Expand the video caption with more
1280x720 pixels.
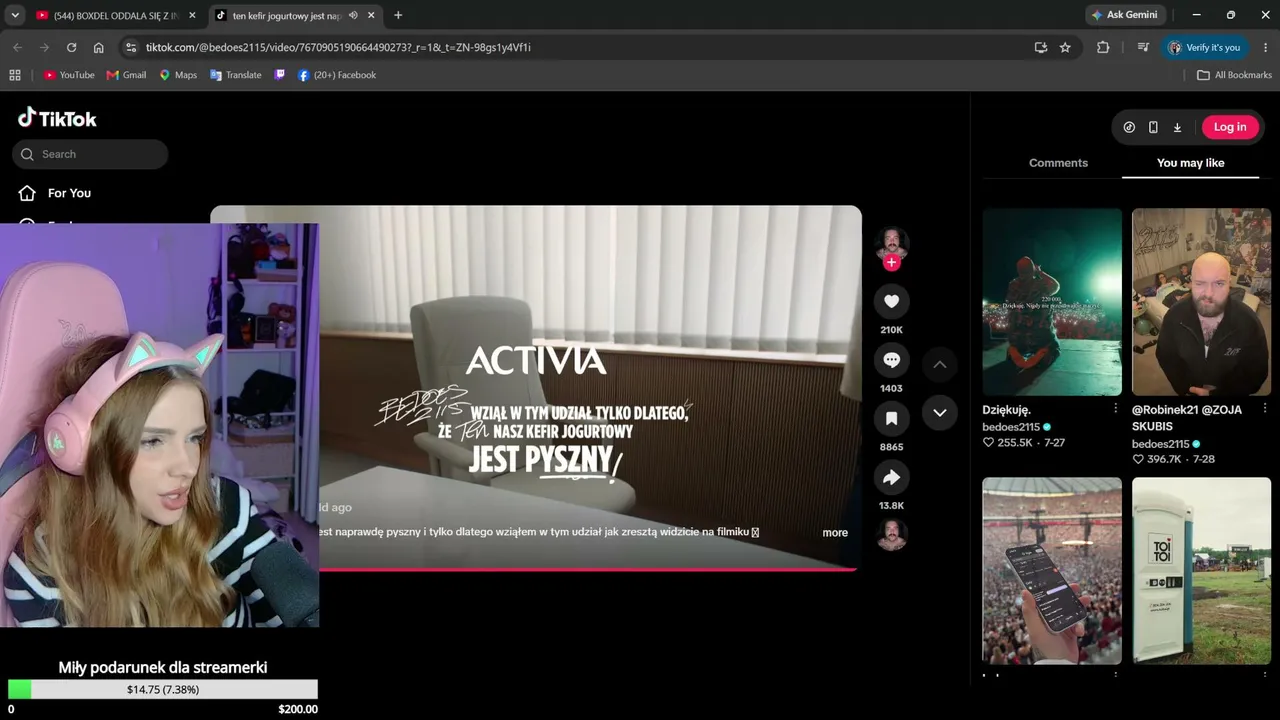coord(835,533)
